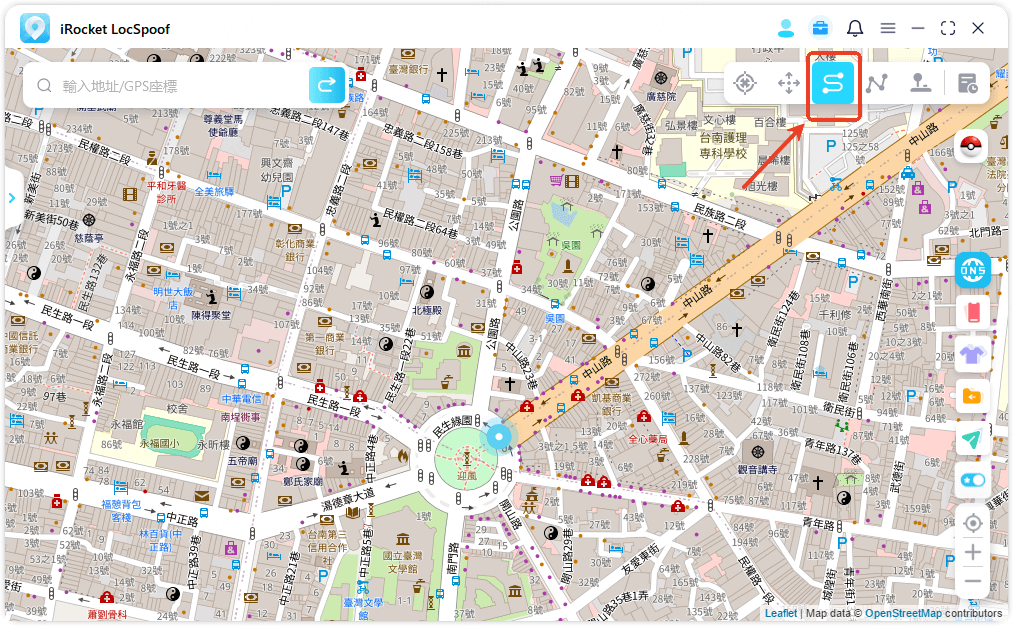Click the green paper plane button
The image size is (1013, 626).
point(972,439)
